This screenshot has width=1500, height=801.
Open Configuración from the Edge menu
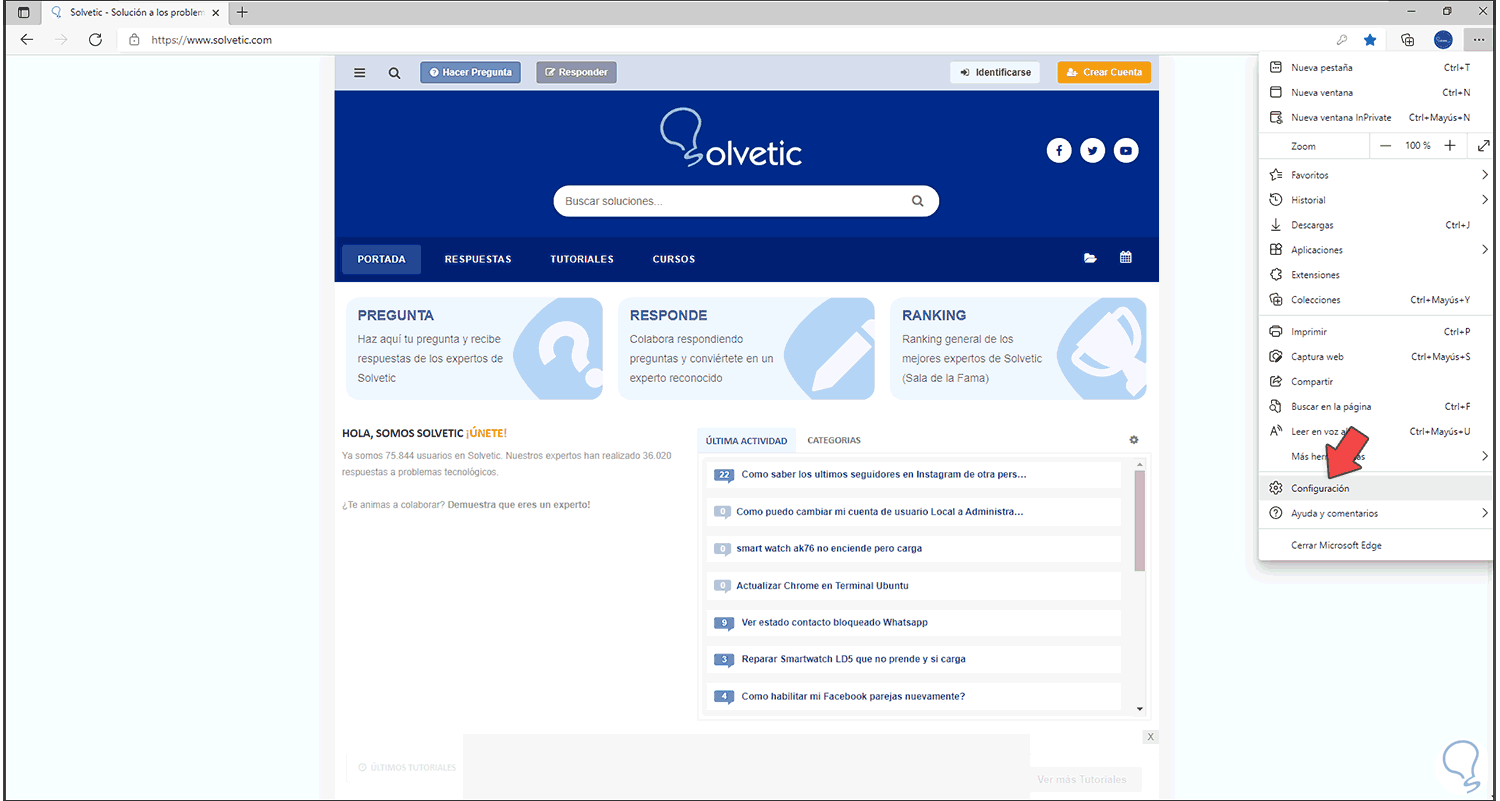click(x=1376, y=488)
